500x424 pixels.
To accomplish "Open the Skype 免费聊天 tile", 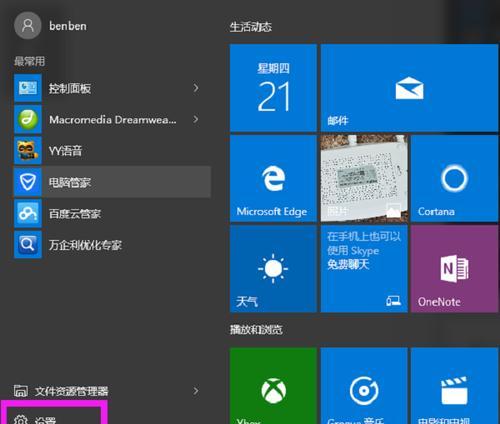I will (364, 269).
